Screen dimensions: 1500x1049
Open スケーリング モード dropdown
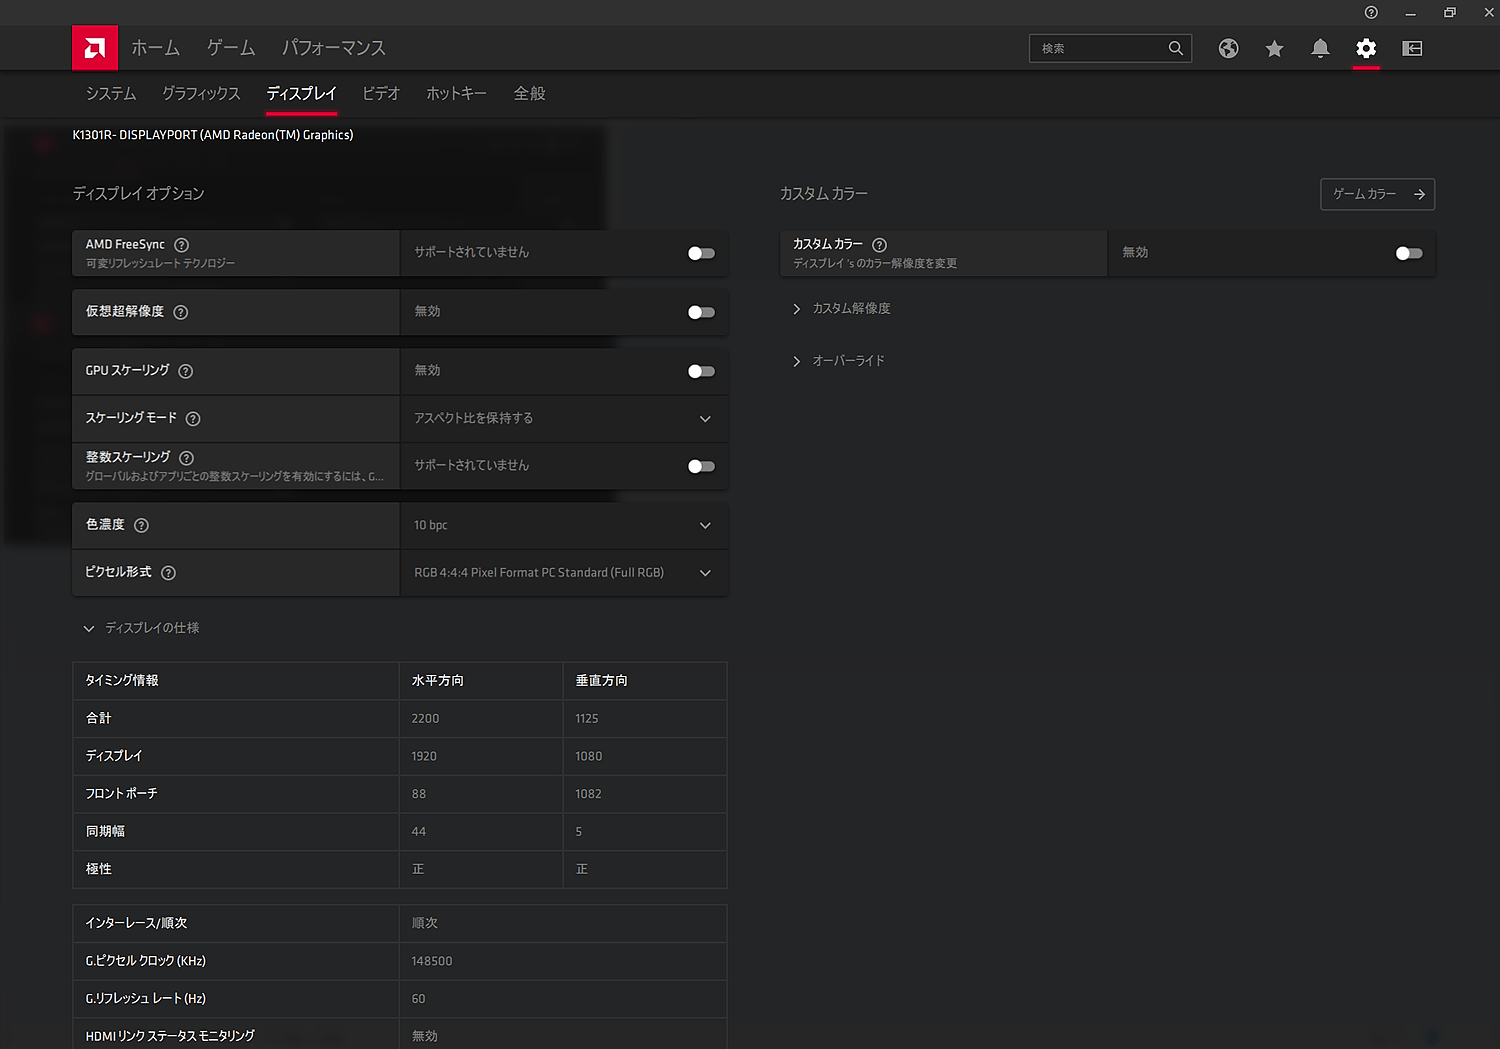[x=564, y=419]
